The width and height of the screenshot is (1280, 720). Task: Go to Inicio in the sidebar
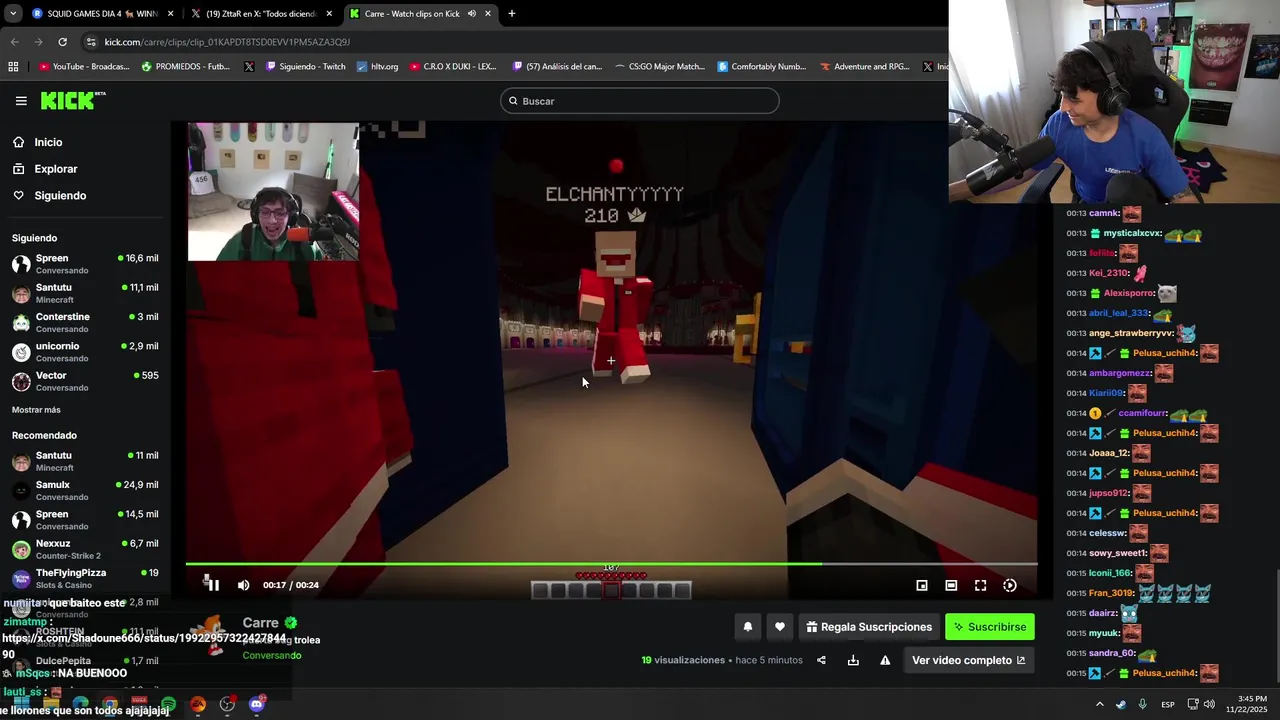click(x=48, y=142)
